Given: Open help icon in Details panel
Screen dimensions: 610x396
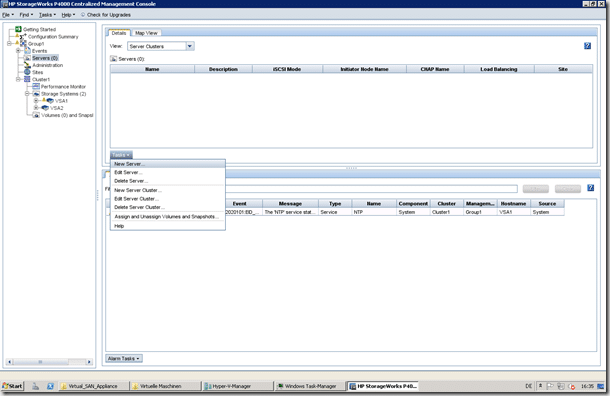Looking at the screenshot, I should pos(587,46).
